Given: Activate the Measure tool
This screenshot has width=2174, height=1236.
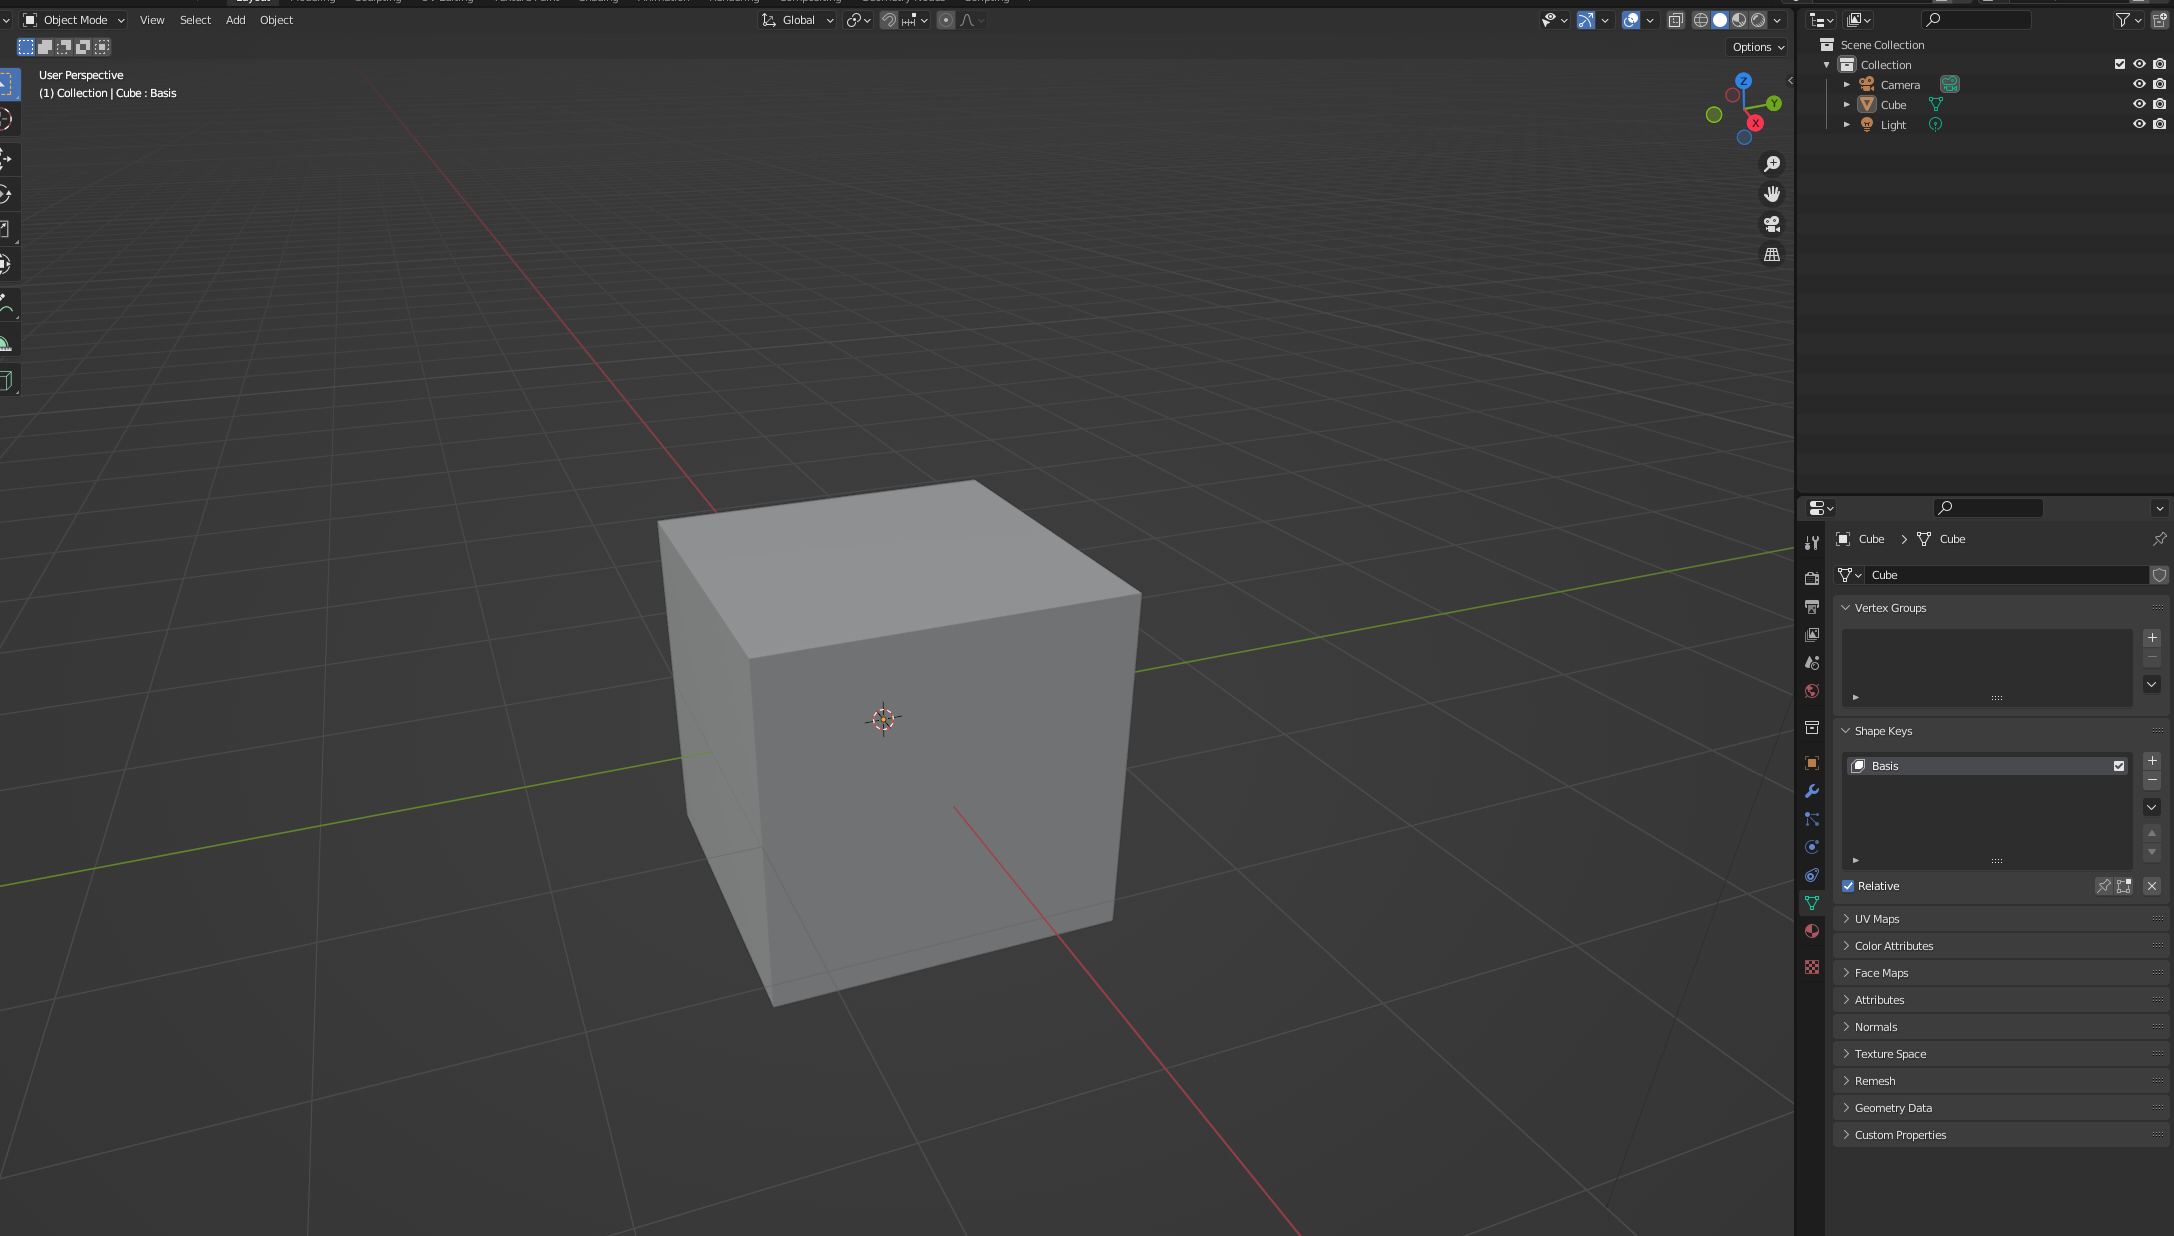Looking at the screenshot, I should (8, 341).
